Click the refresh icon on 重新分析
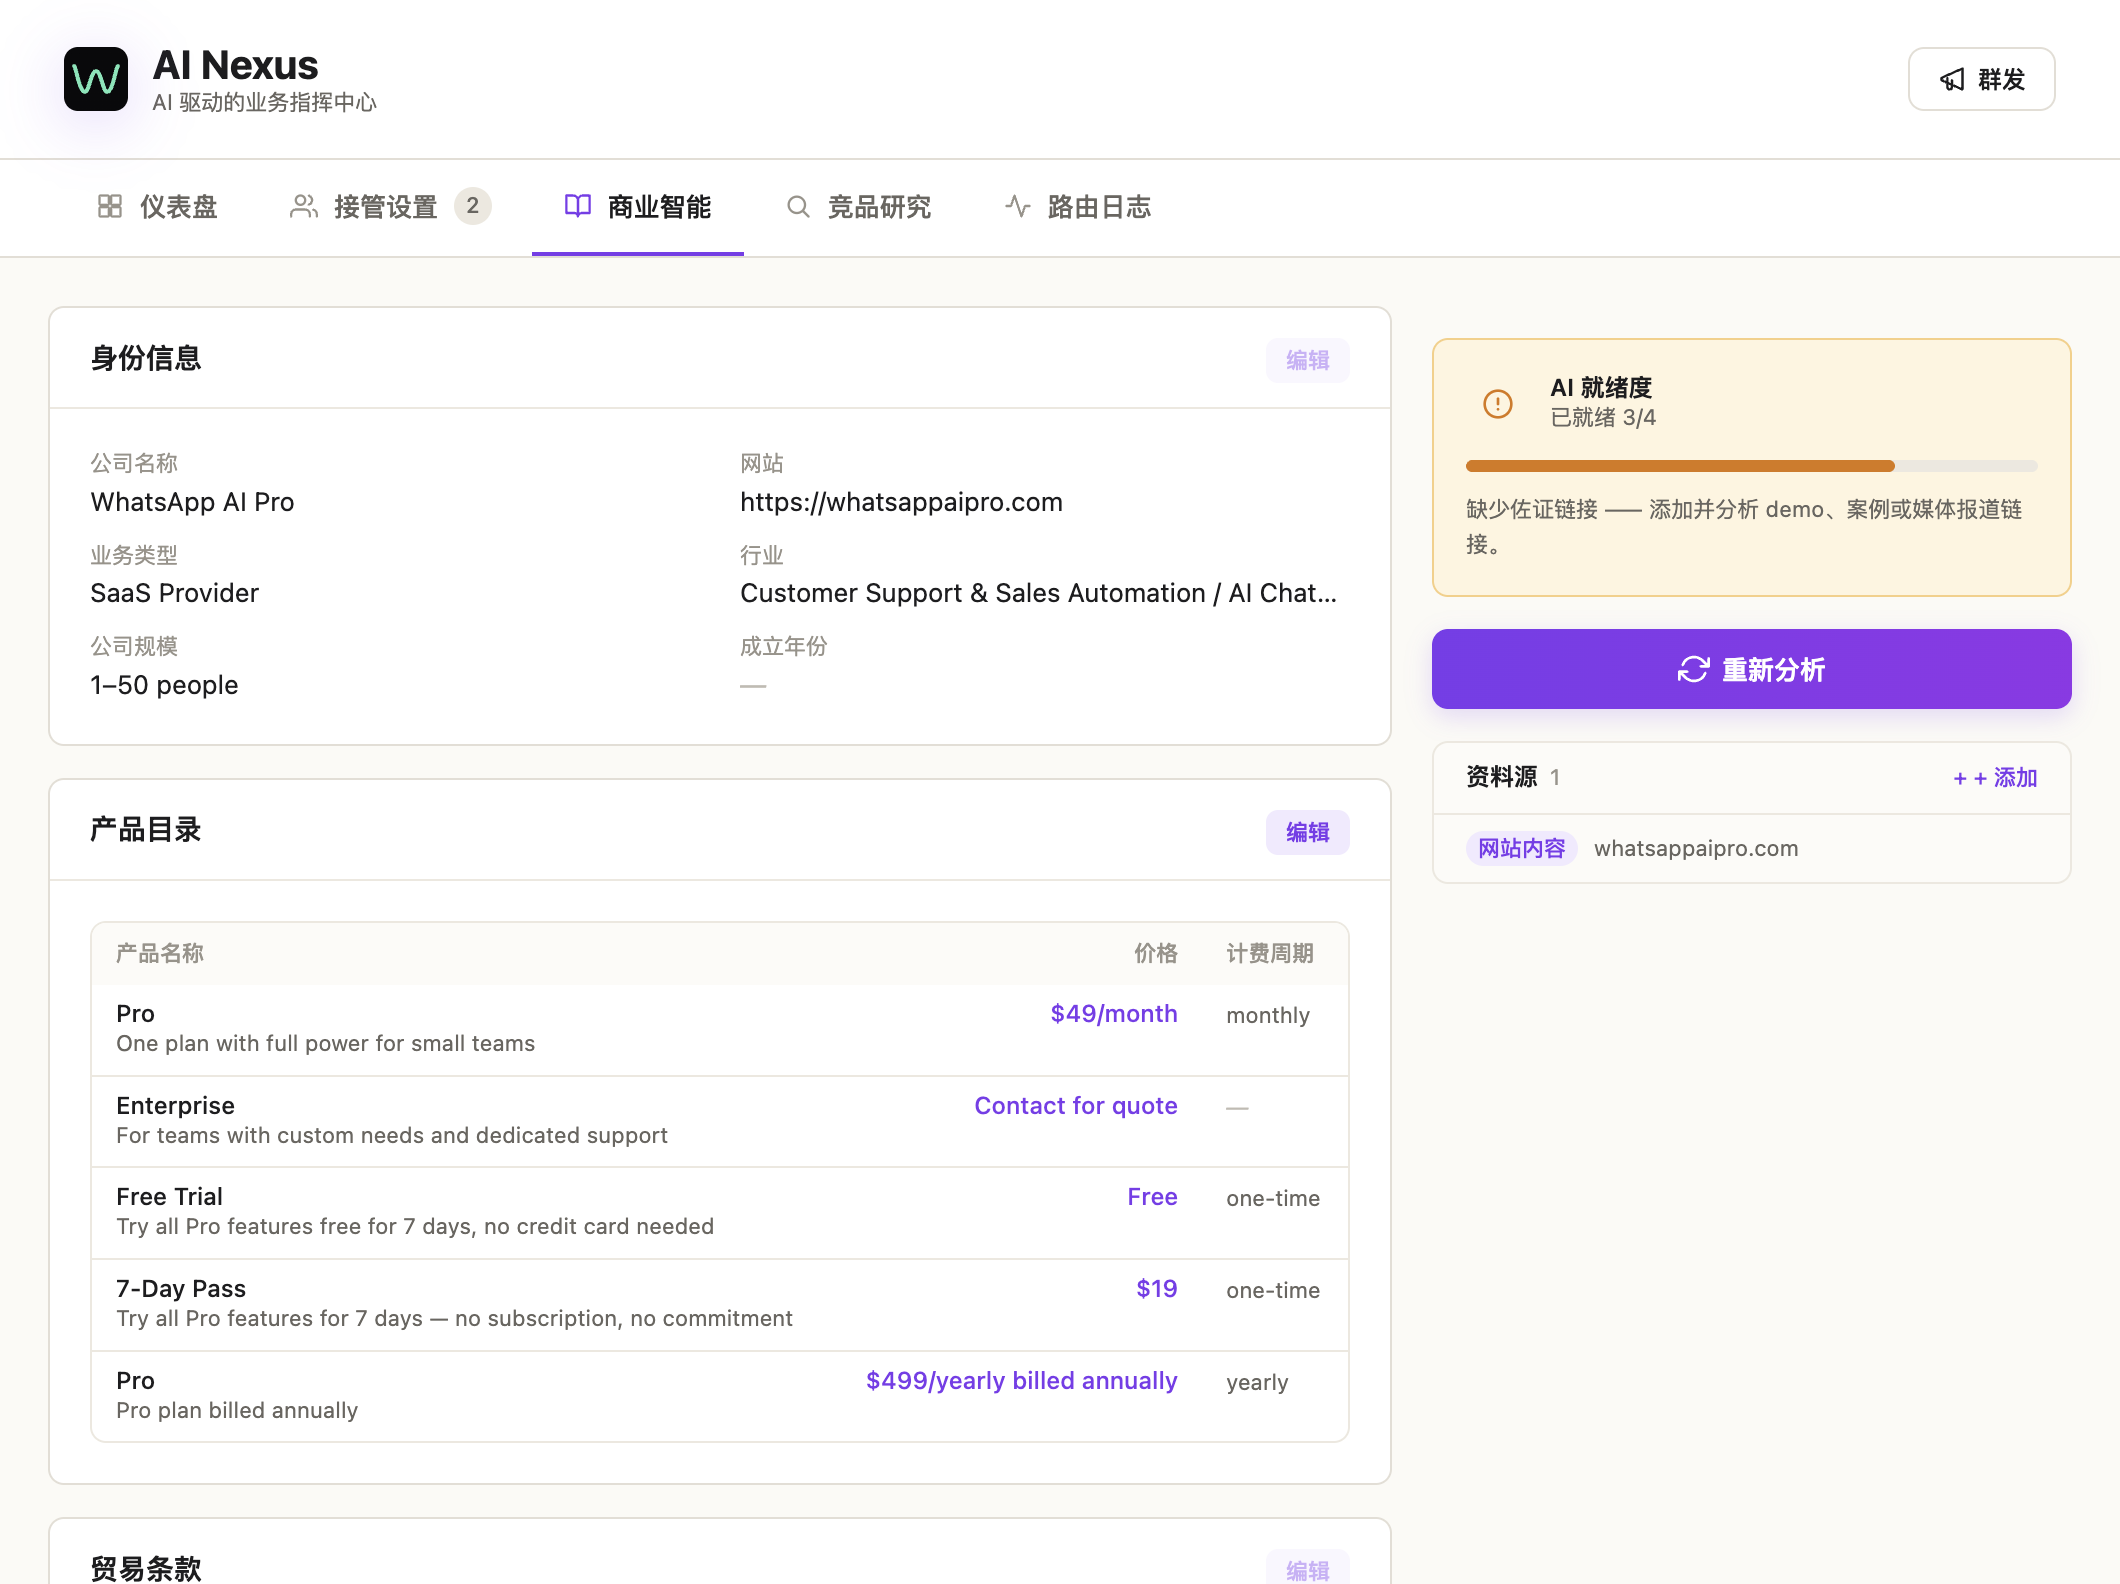 pos(1693,669)
